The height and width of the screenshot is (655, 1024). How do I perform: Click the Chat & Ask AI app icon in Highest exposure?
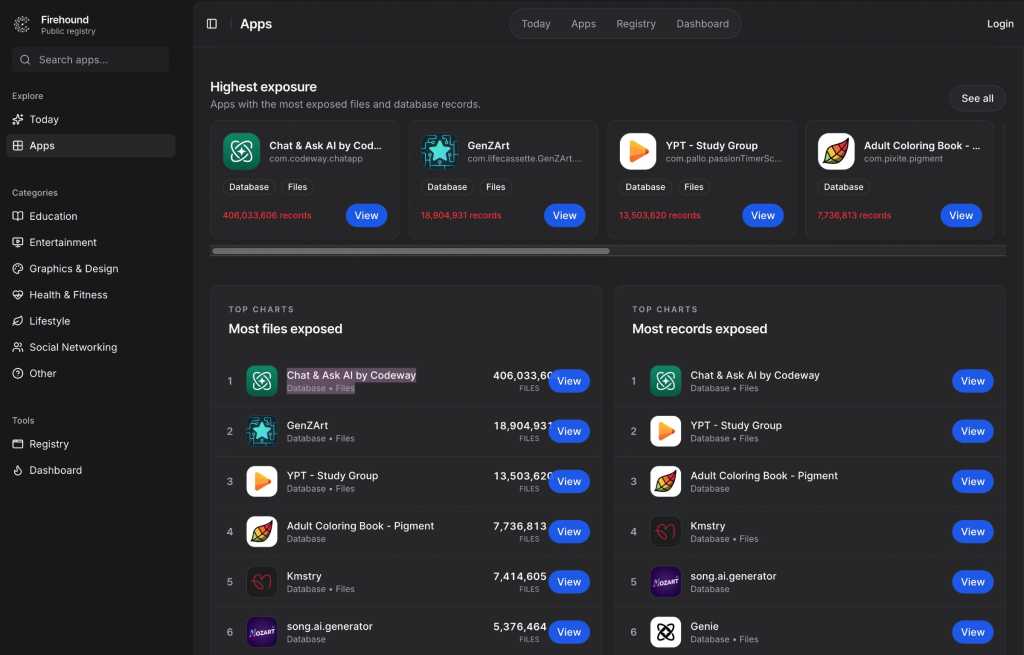[x=241, y=152]
